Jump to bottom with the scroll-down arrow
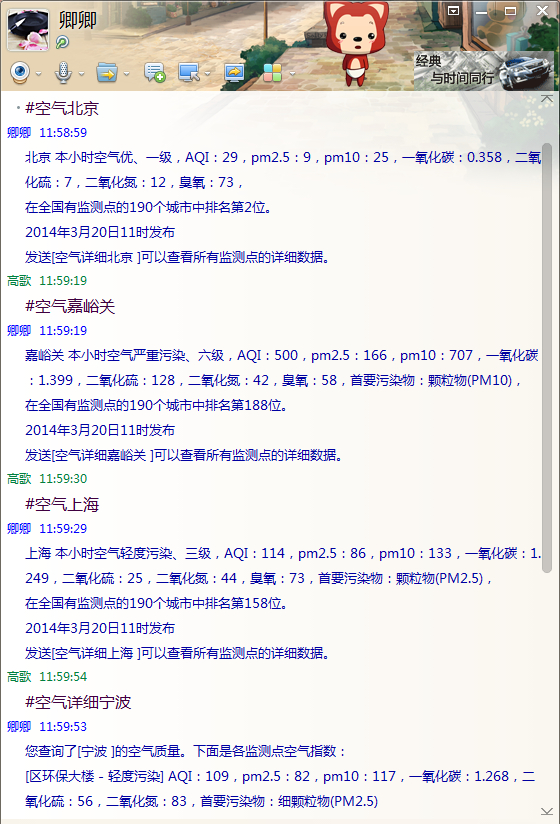The height and width of the screenshot is (824, 560). tap(547, 811)
